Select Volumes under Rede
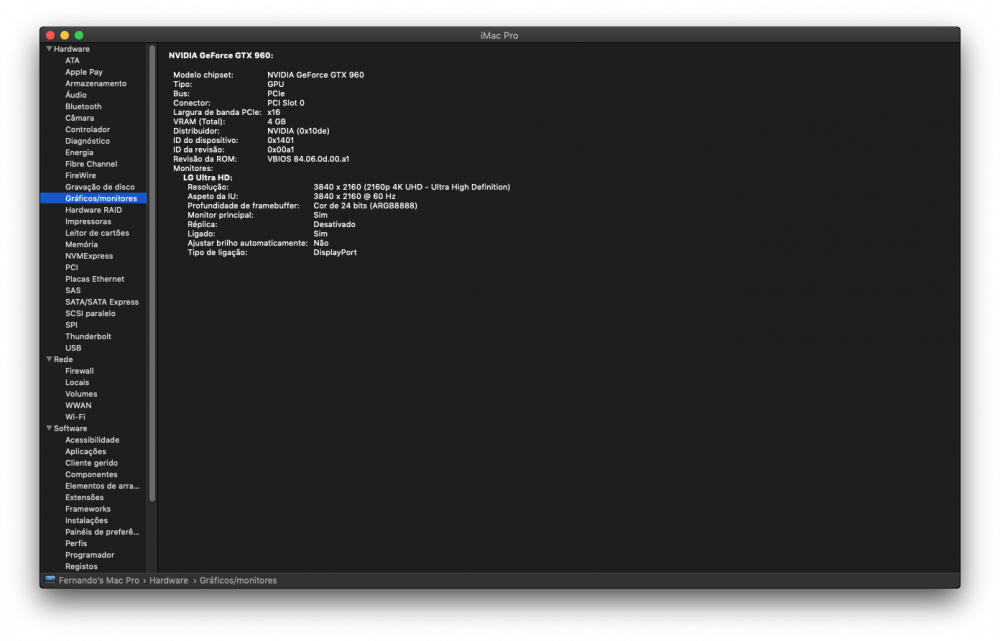This screenshot has width=1000, height=641. tap(81, 394)
